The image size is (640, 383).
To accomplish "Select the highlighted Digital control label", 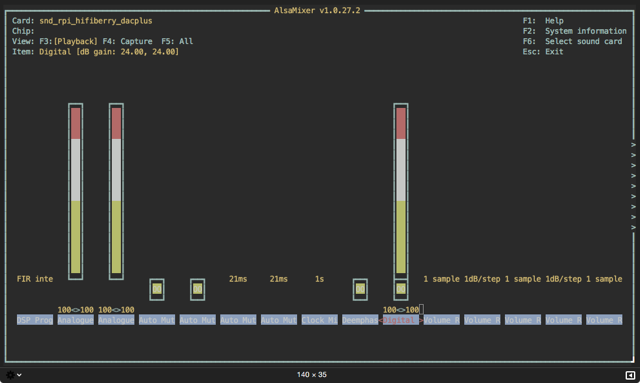I will click(401, 320).
